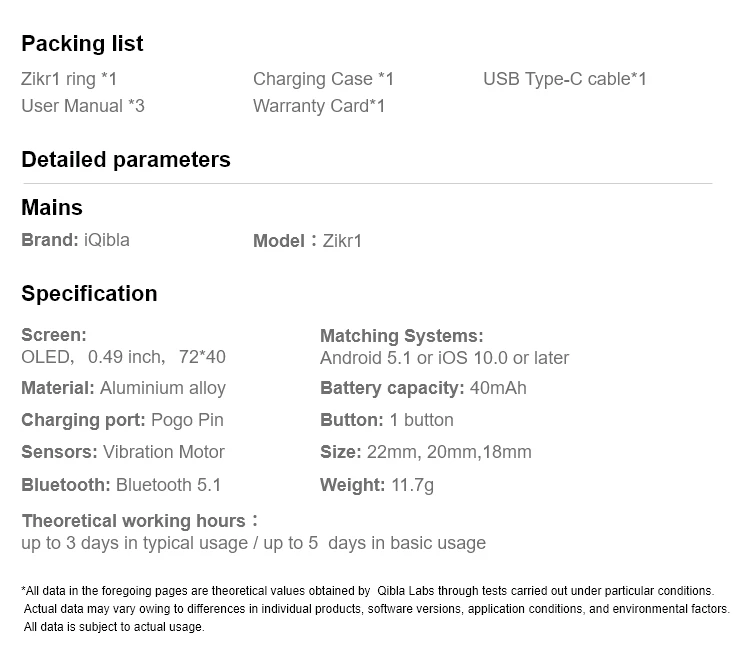
Task: Select the Brand: iQibla text
Action: coord(75,240)
